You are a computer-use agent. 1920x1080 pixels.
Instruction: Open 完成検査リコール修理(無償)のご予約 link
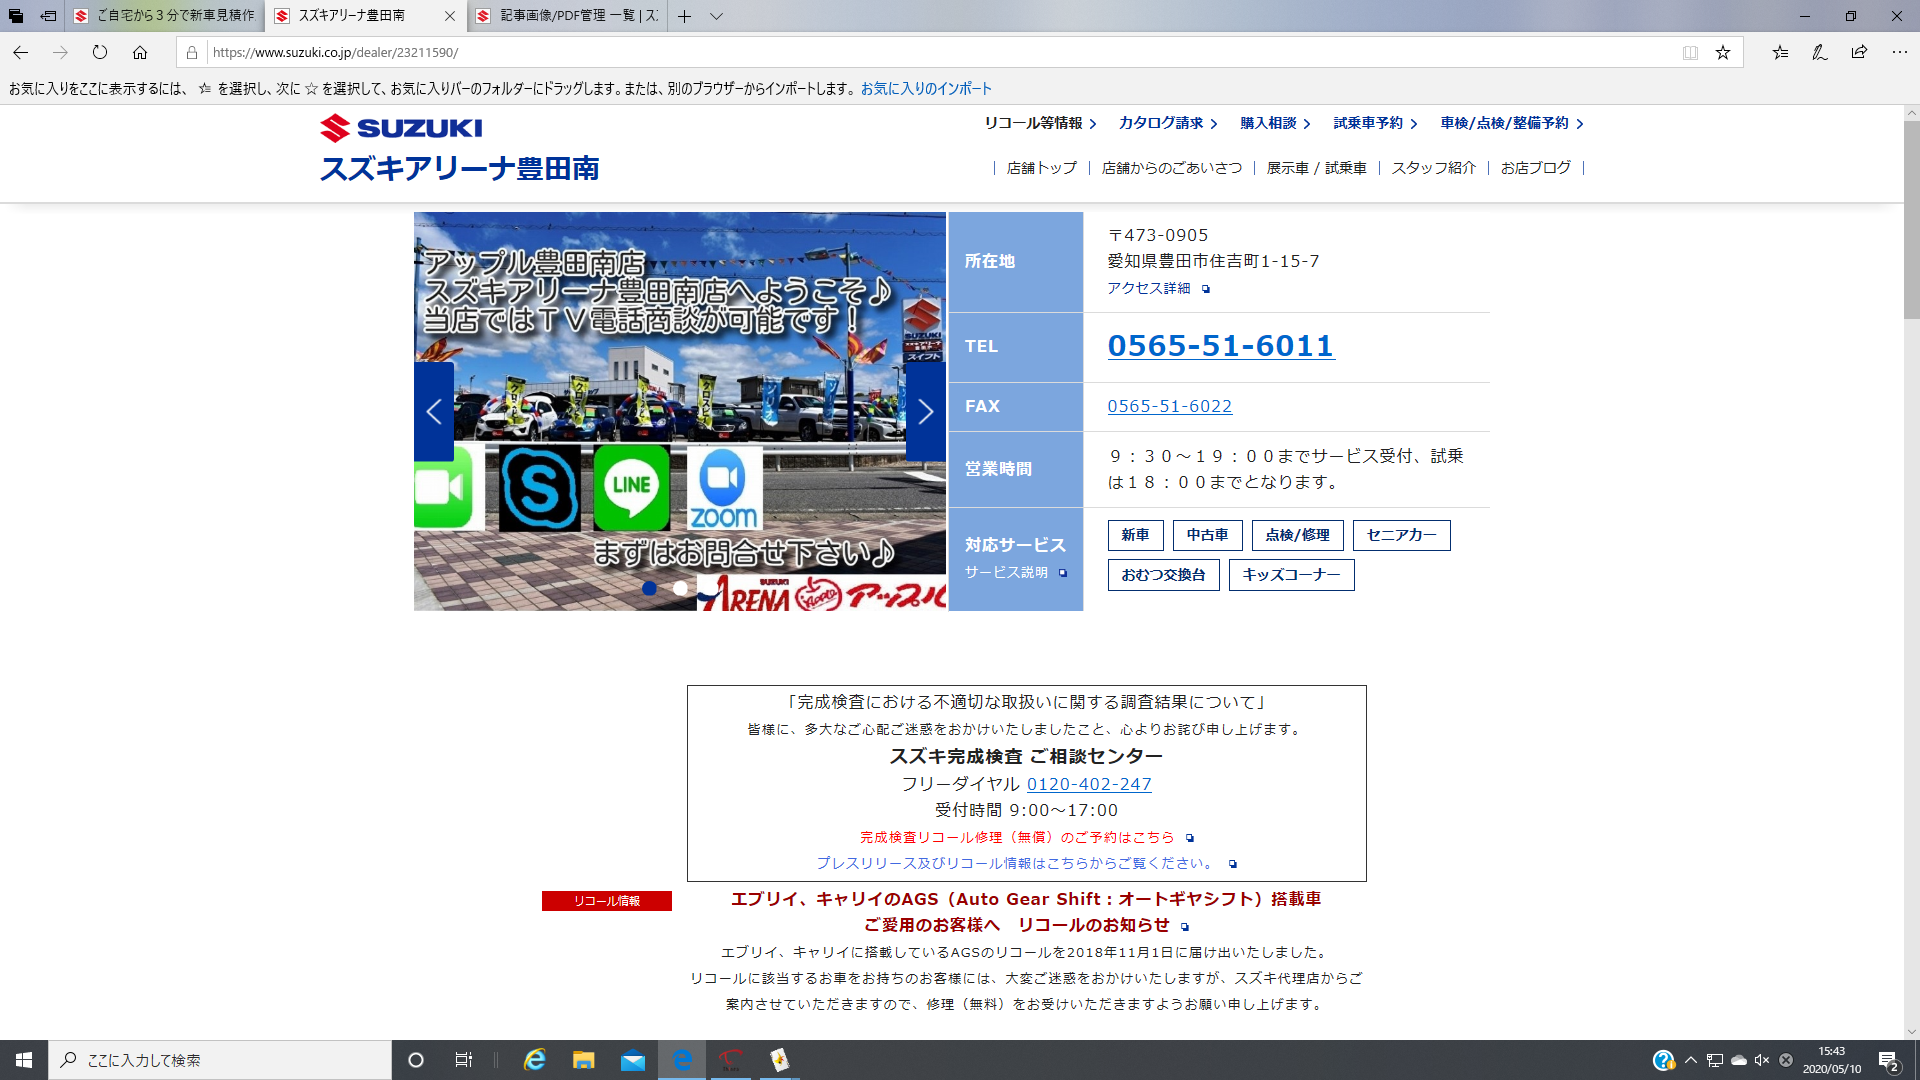[x=1027, y=837]
